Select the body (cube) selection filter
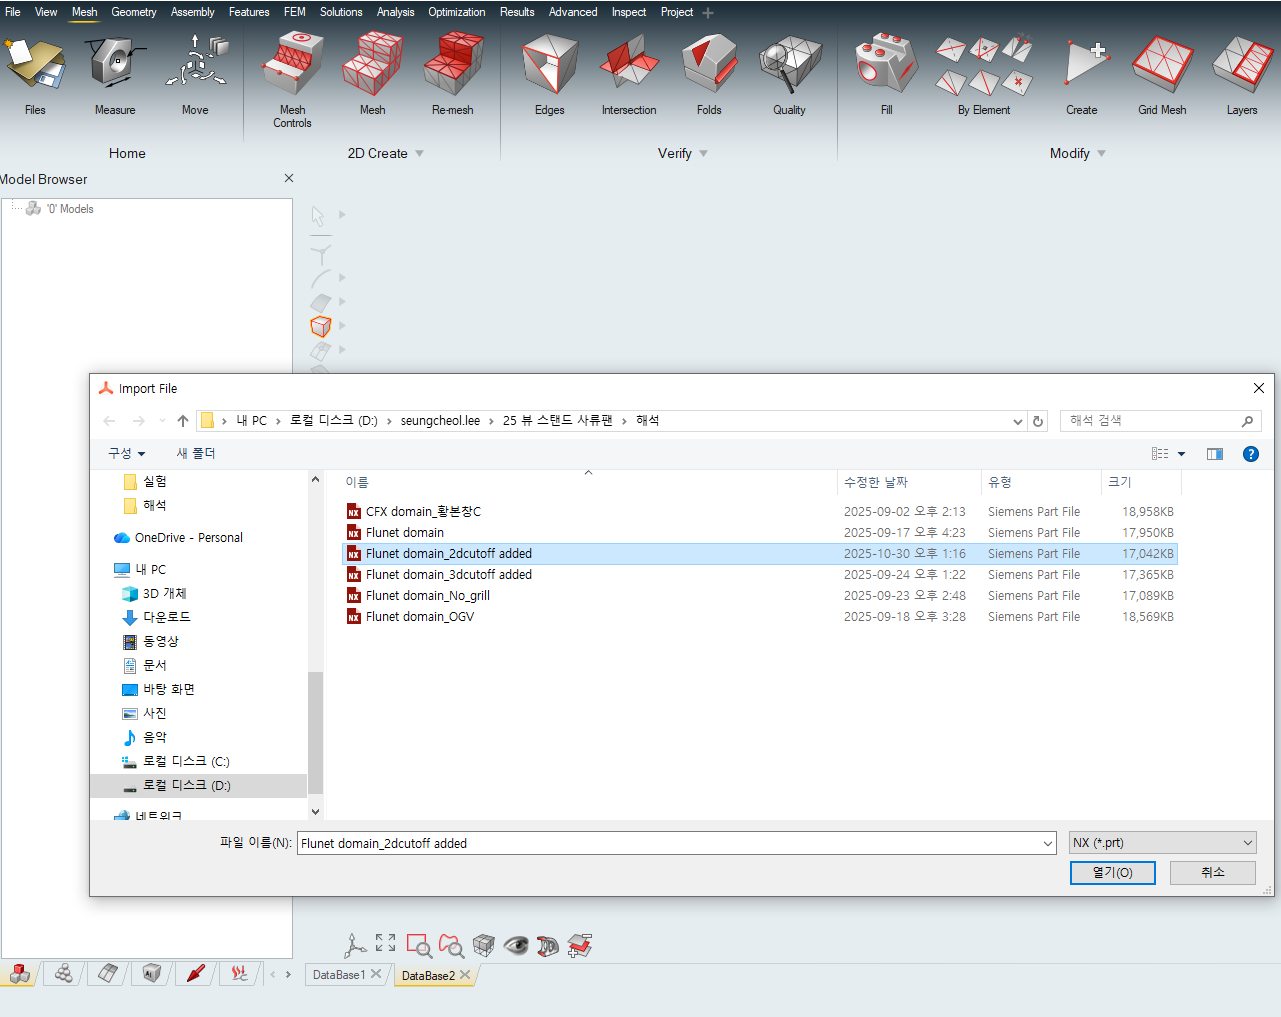 pos(320,326)
